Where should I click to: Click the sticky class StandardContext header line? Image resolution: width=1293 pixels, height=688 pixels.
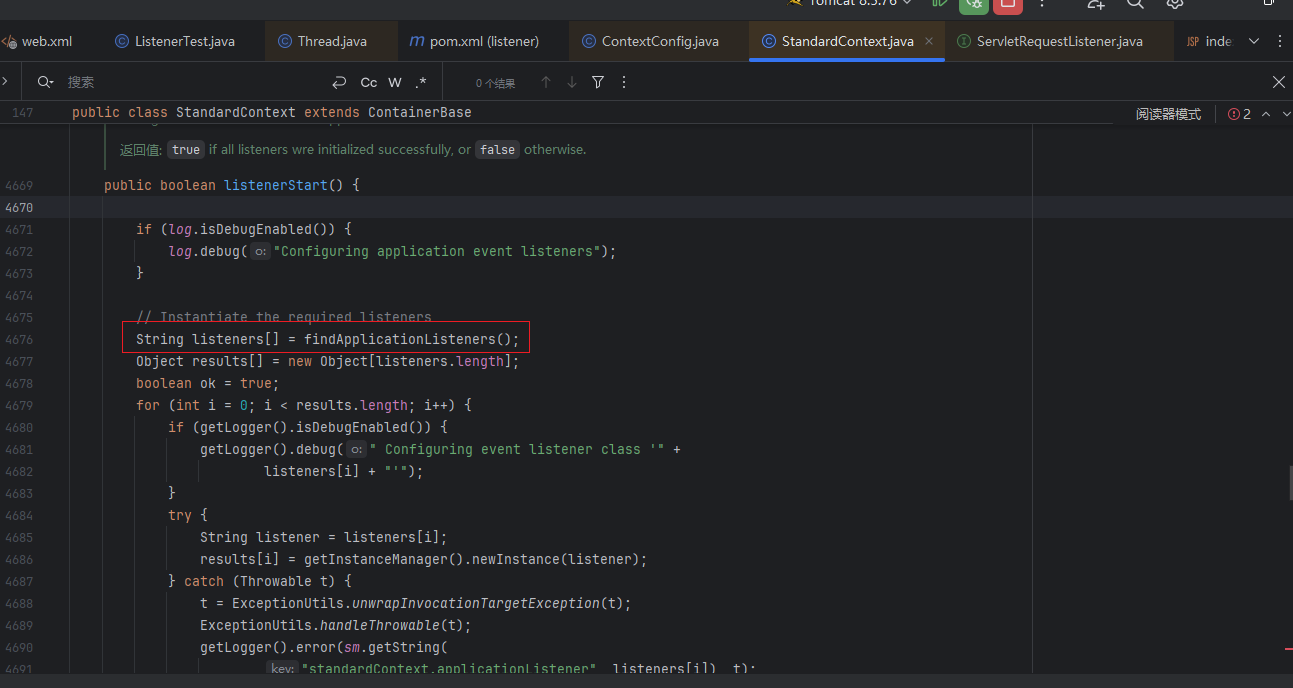[271, 113]
